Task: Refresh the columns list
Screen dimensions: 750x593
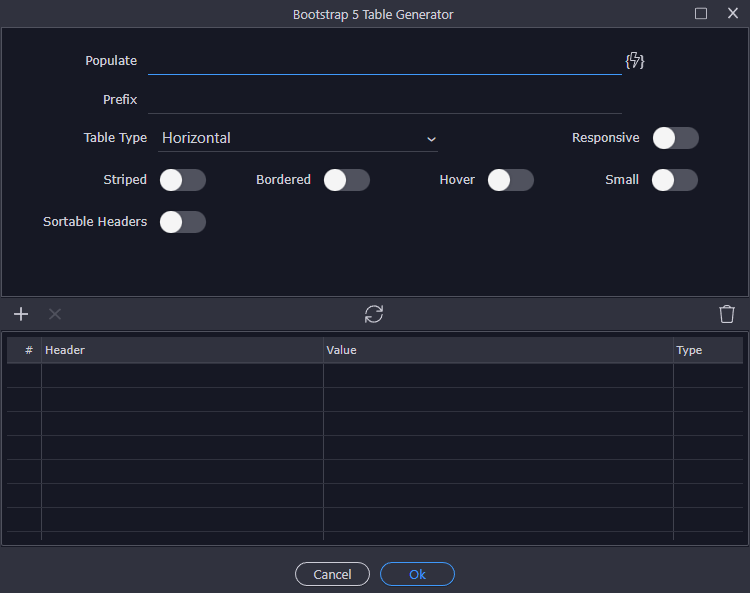Action: [x=374, y=314]
